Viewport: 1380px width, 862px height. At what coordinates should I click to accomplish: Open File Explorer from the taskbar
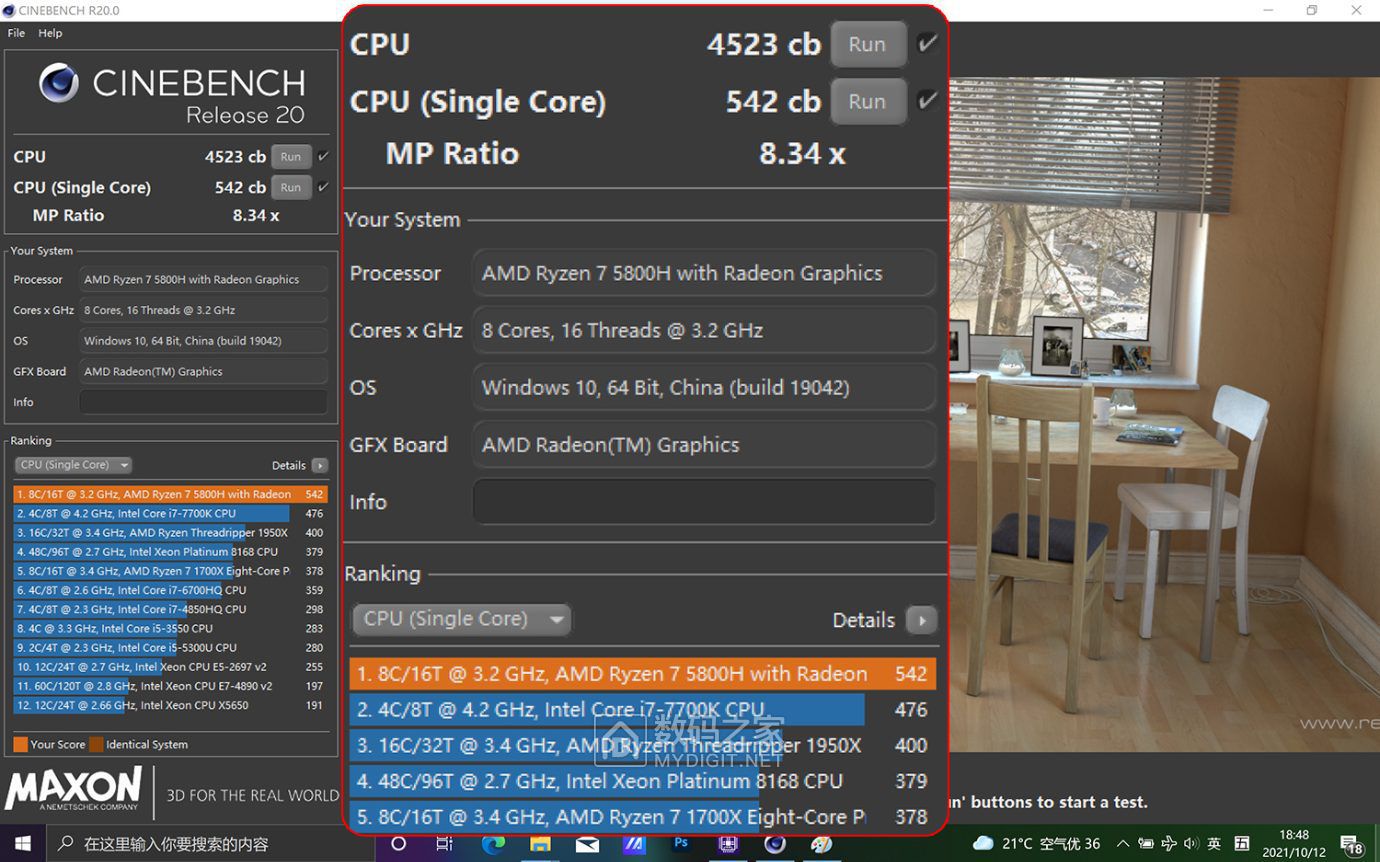540,843
